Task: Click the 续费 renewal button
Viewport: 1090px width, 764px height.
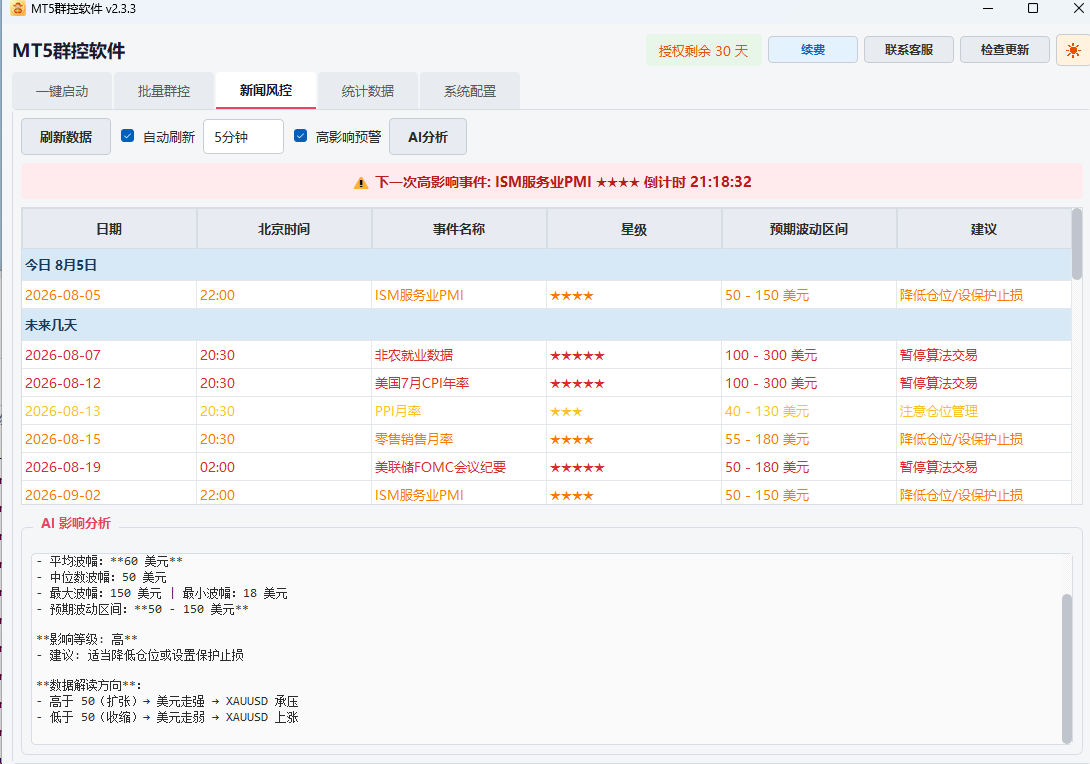Action: tap(813, 50)
